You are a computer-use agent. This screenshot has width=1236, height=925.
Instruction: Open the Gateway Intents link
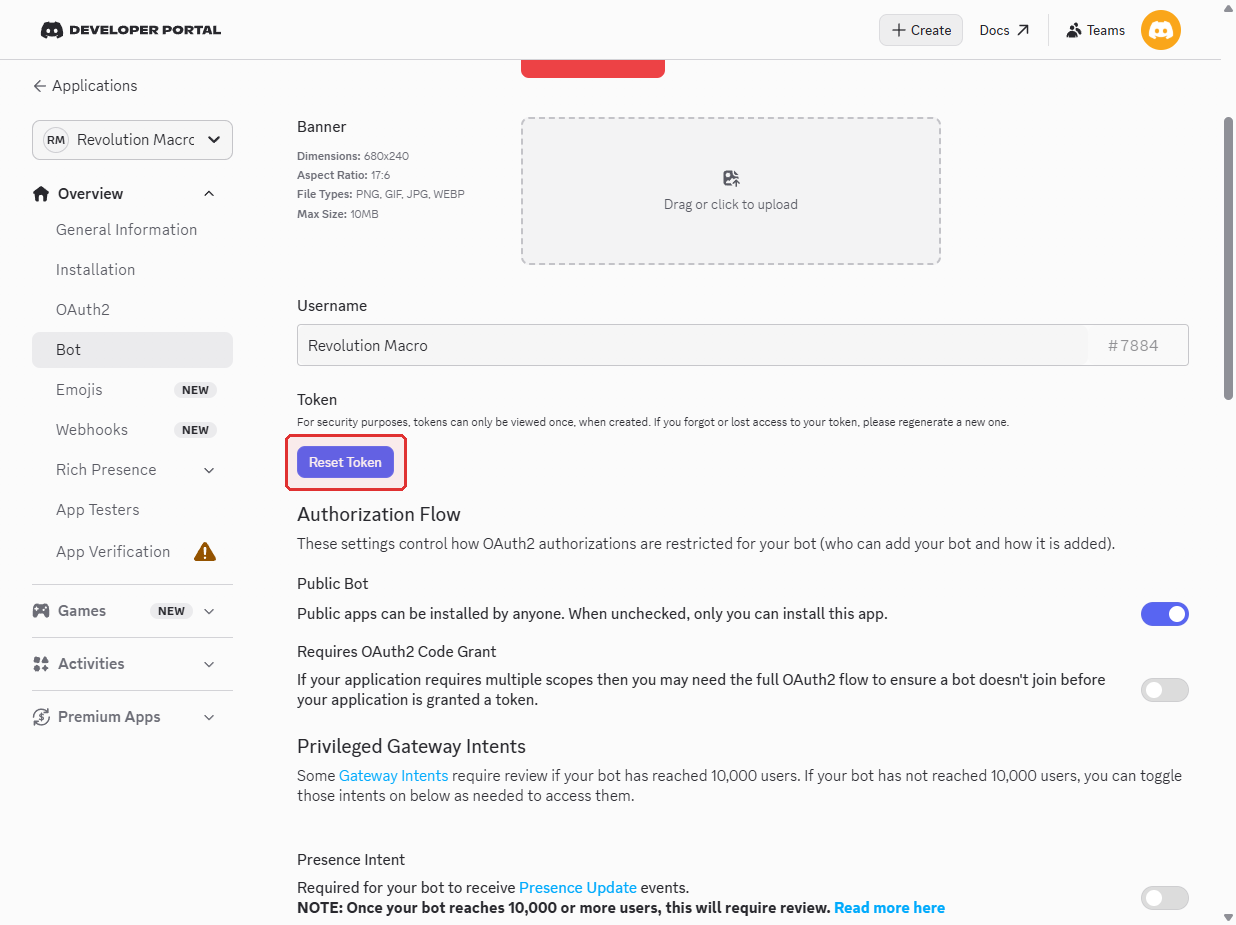tap(393, 776)
